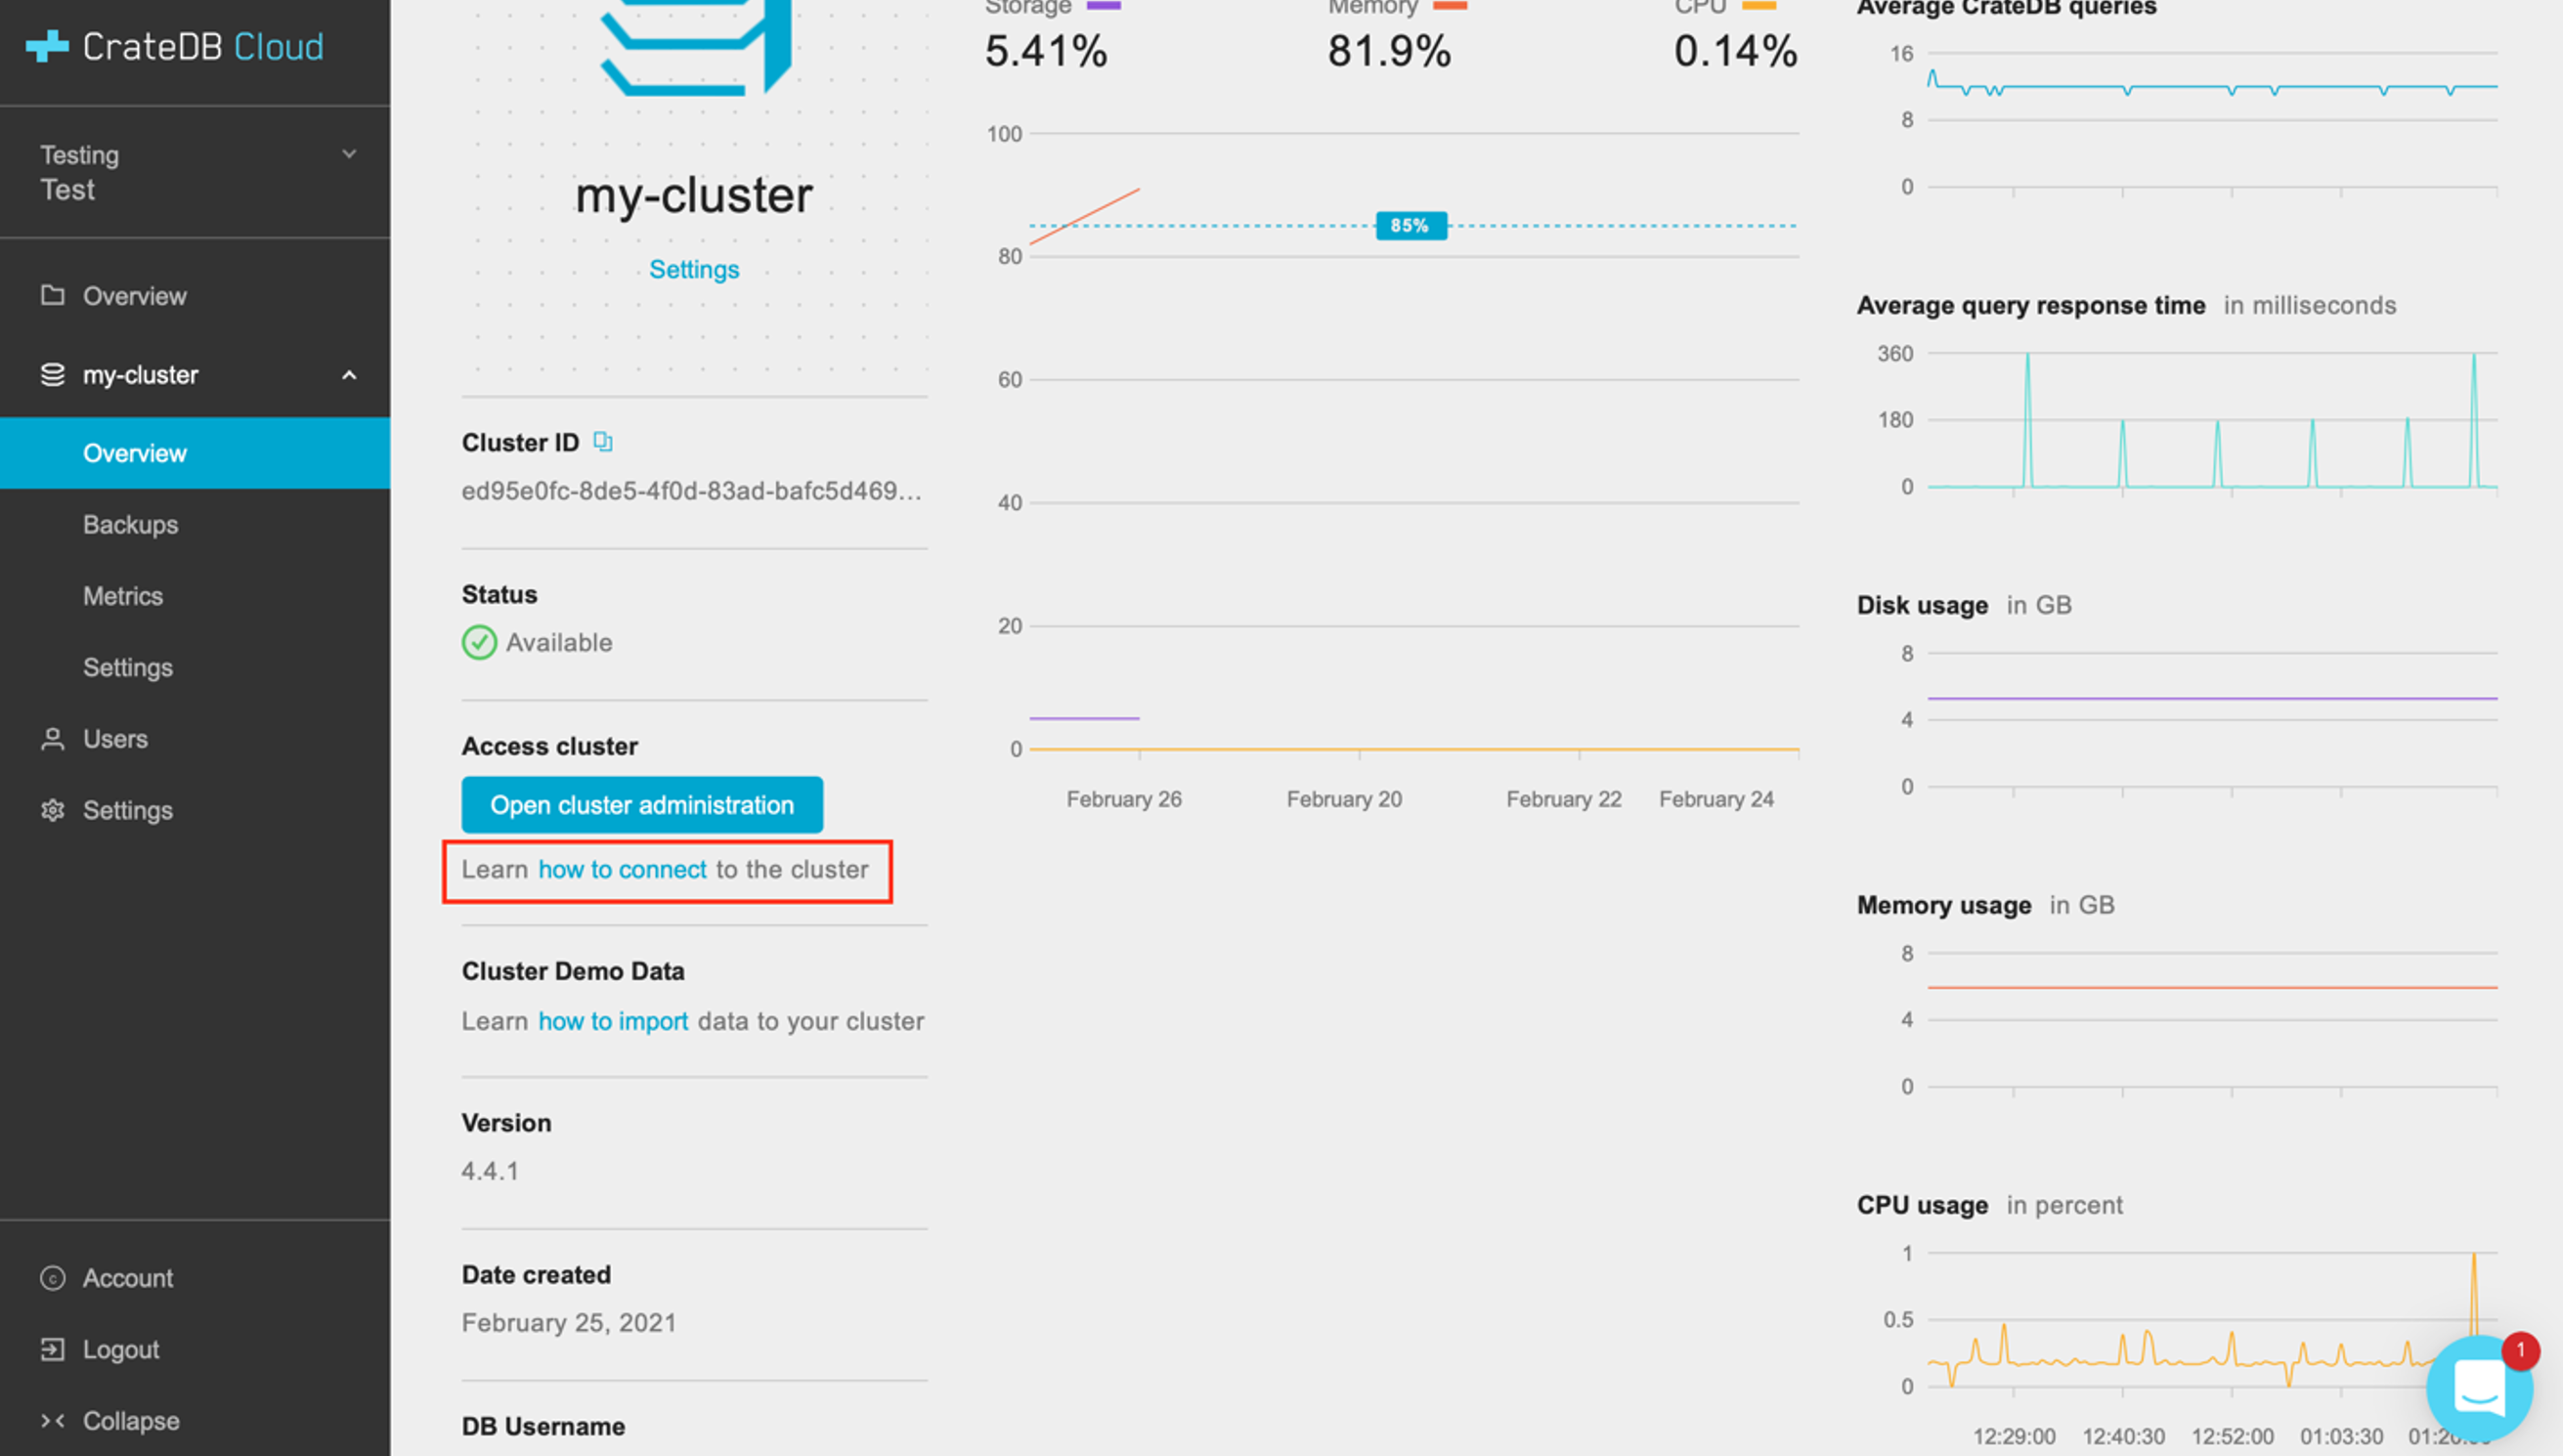Open the cluster Settings sub-item
Image resolution: width=2563 pixels, height=1456 pixels.
pyautogui.click(x=127, y=667)
